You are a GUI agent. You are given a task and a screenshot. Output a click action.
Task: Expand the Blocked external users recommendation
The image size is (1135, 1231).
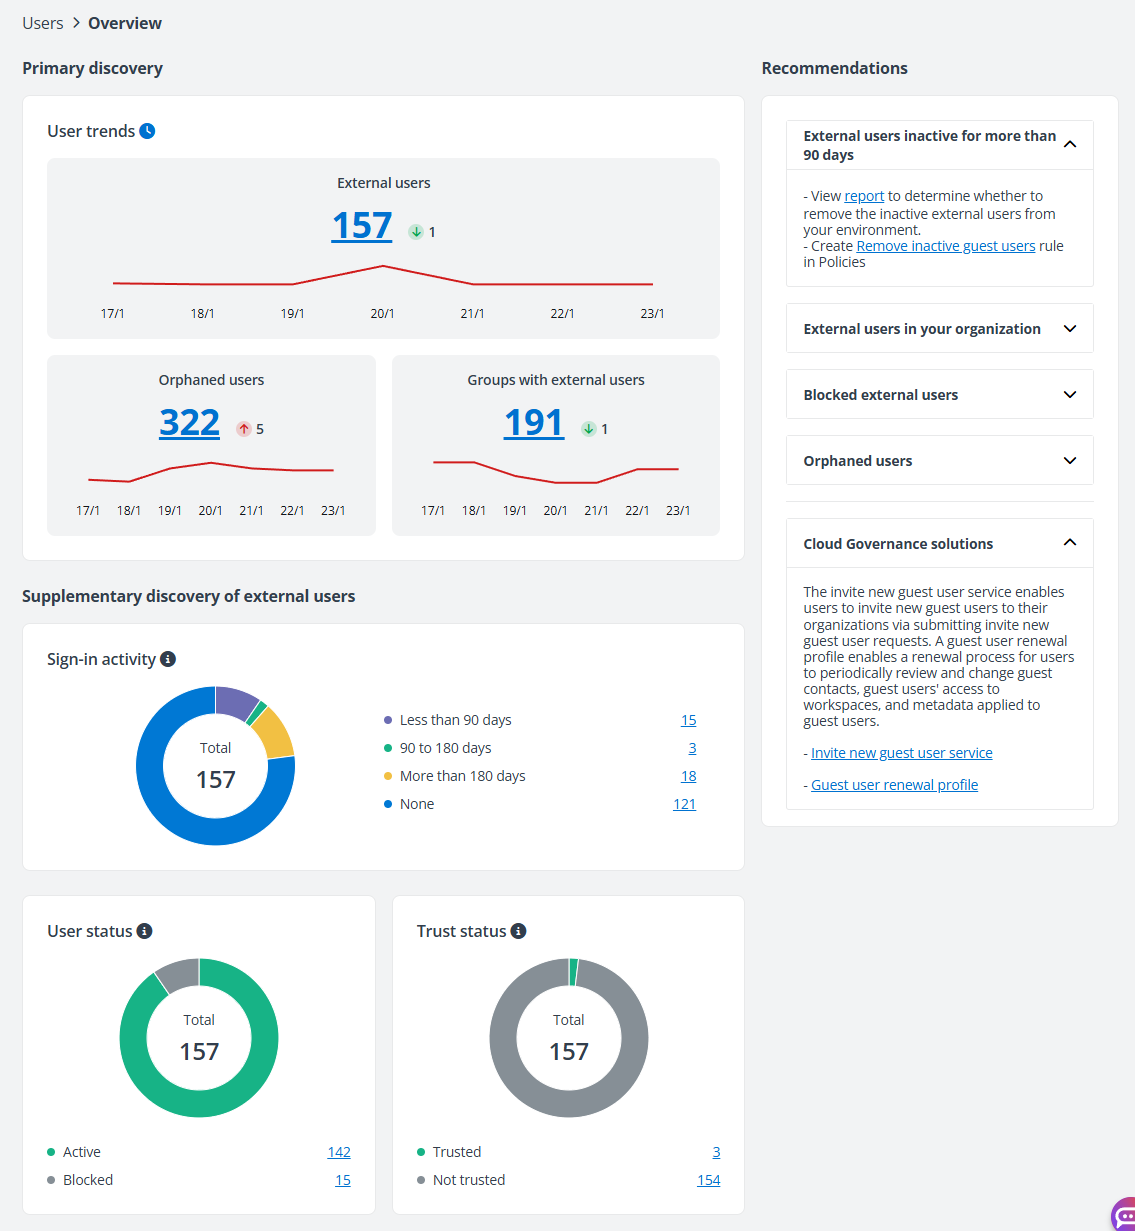(938, 394)
